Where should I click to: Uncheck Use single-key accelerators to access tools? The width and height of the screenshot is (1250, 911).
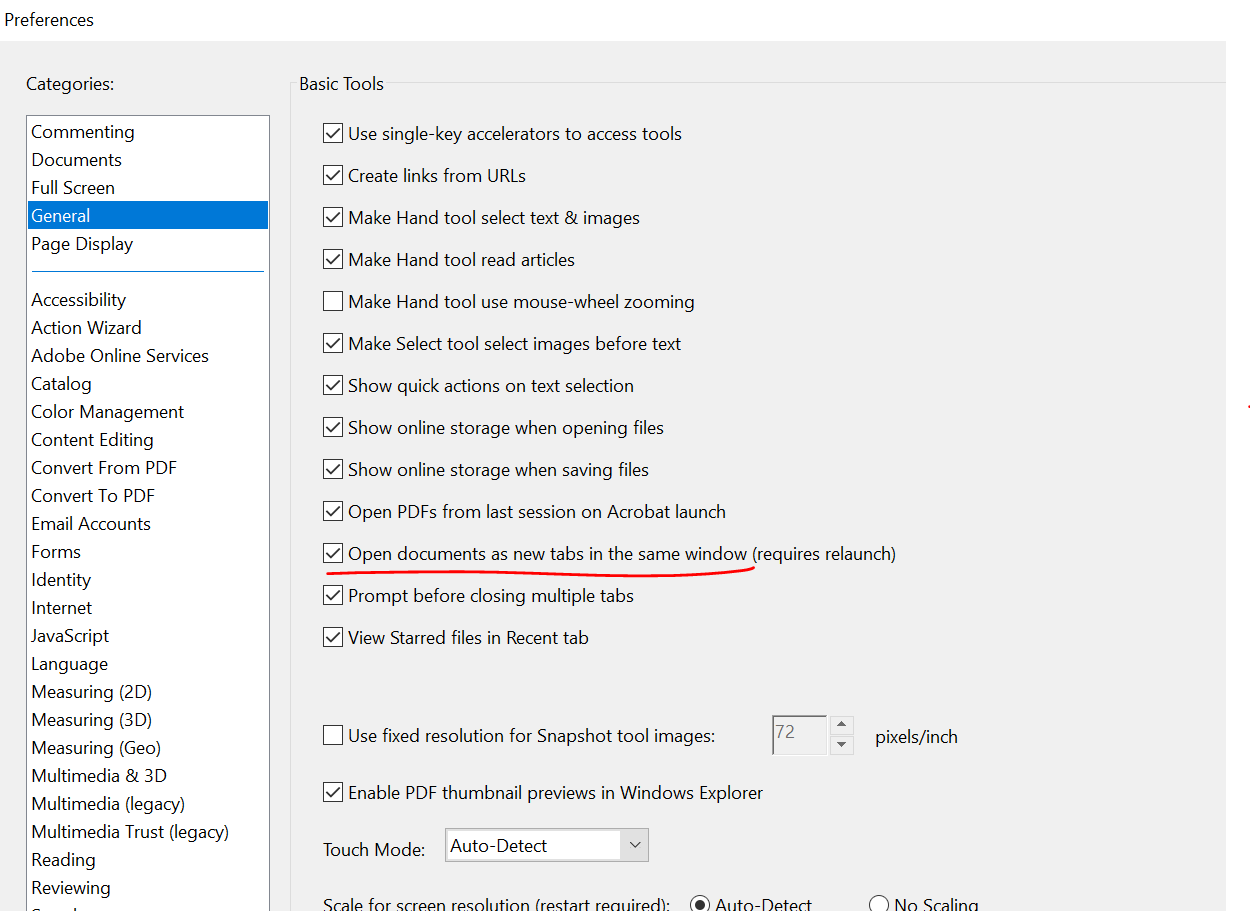click(x=333, y=133)
